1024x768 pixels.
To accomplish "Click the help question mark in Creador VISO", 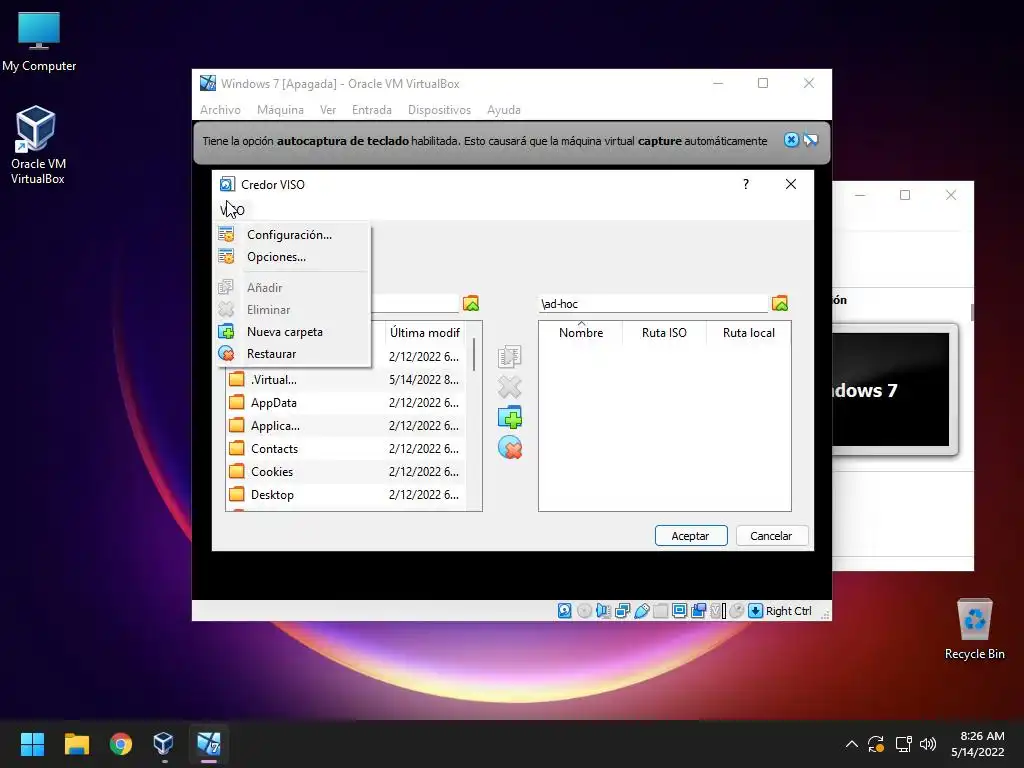I will tap(746, 184).
